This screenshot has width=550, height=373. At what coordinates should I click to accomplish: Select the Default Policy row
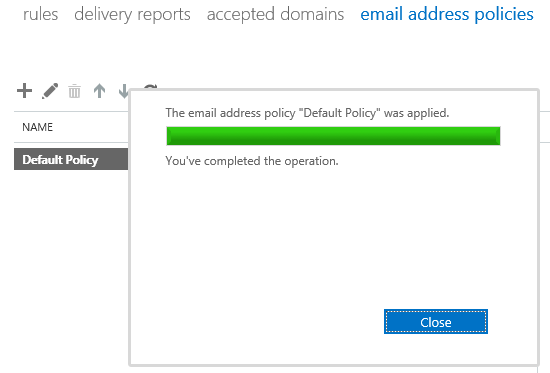point(71,159)
